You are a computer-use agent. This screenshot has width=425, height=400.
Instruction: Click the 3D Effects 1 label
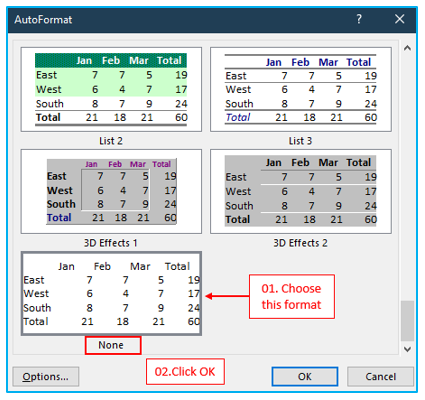point(111,243)
